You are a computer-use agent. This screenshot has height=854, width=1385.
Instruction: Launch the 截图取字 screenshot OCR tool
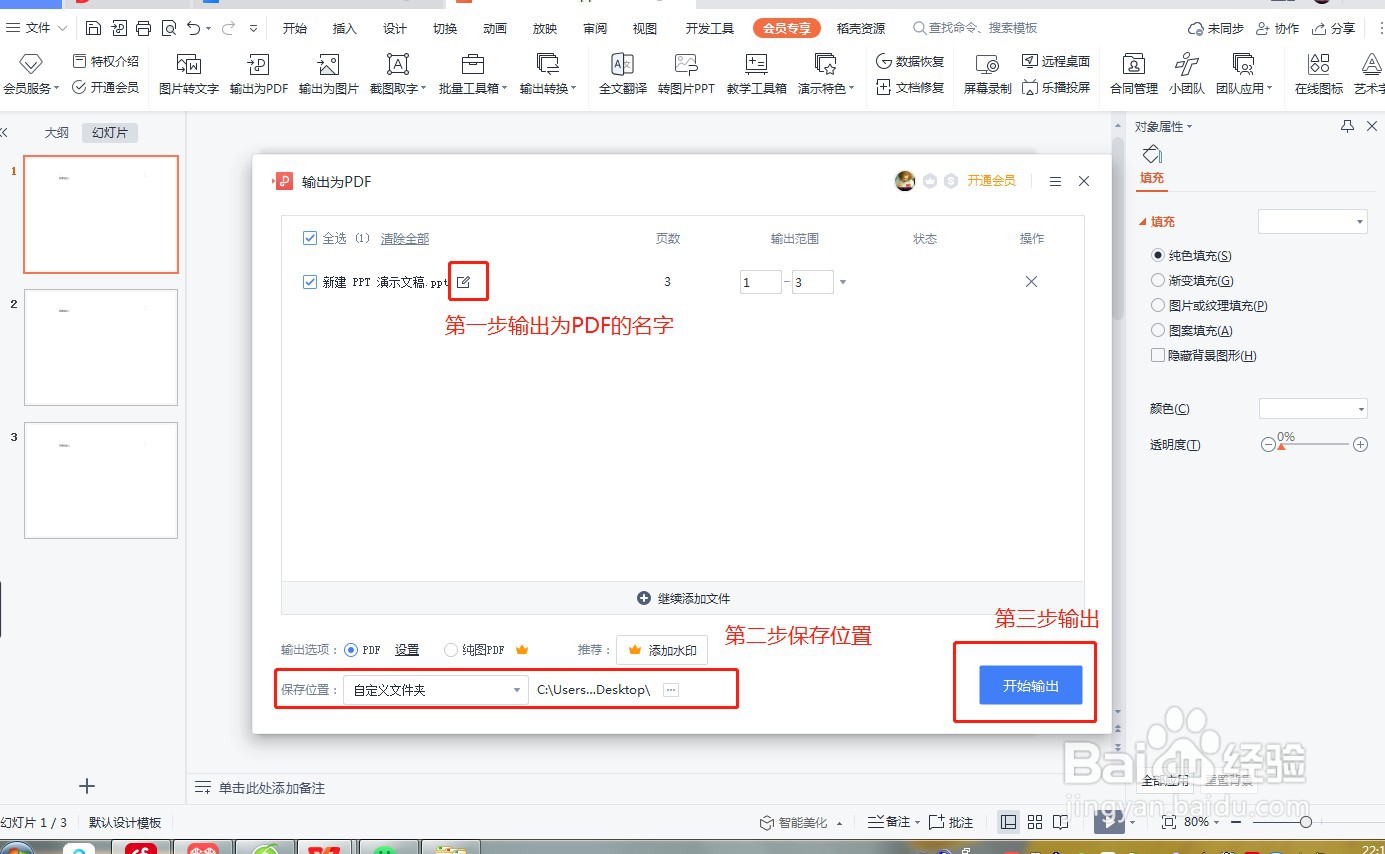[394, 75]
